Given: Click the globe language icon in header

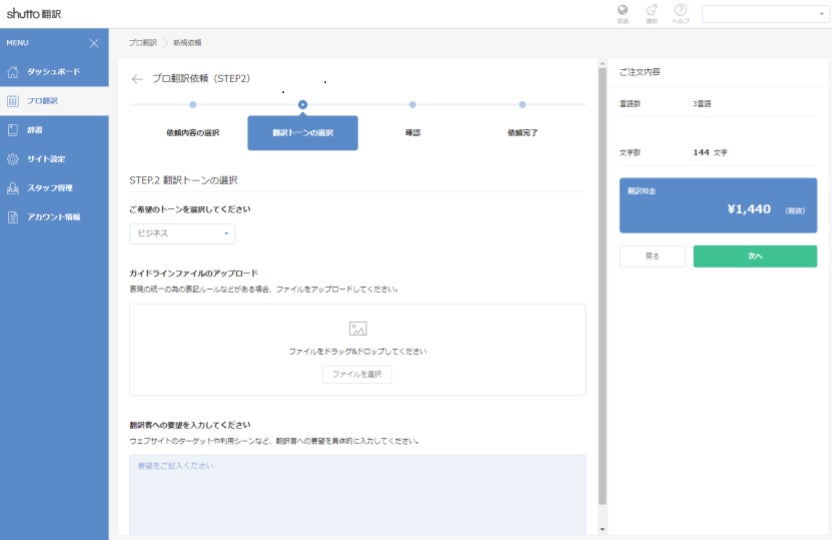Looking at the screenshot, I should point(622,10).
